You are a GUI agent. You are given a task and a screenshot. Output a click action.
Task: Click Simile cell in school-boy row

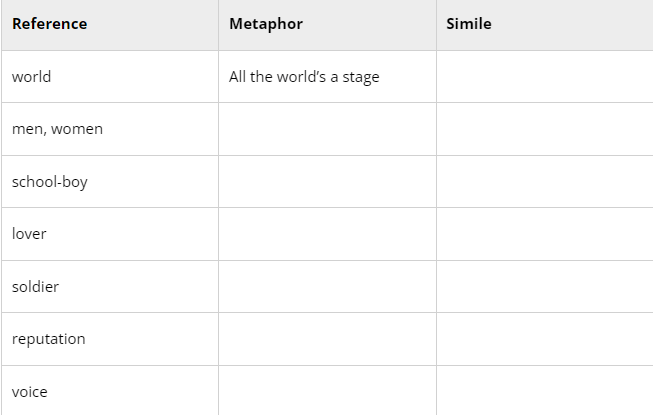coord(545,182)
